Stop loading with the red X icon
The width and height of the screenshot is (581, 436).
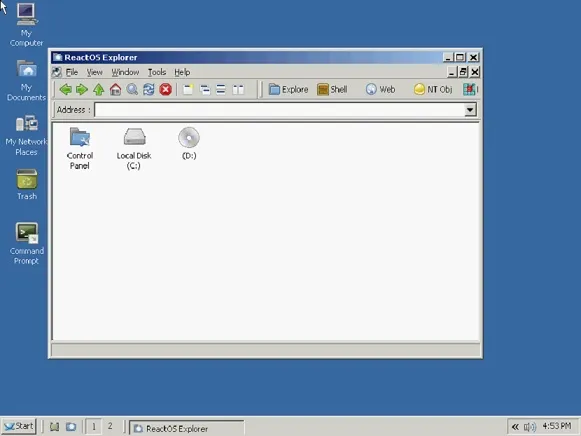tap(165, 89)
